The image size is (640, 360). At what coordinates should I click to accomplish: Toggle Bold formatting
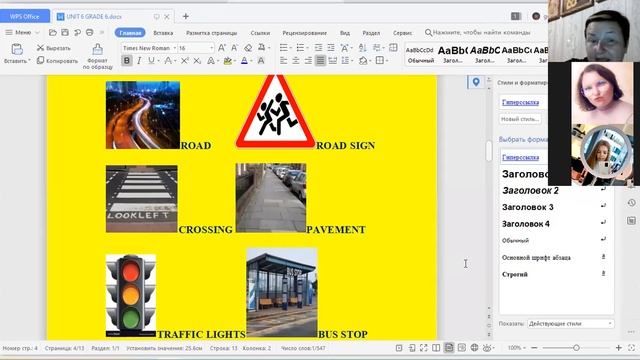(x=127, y=61)
